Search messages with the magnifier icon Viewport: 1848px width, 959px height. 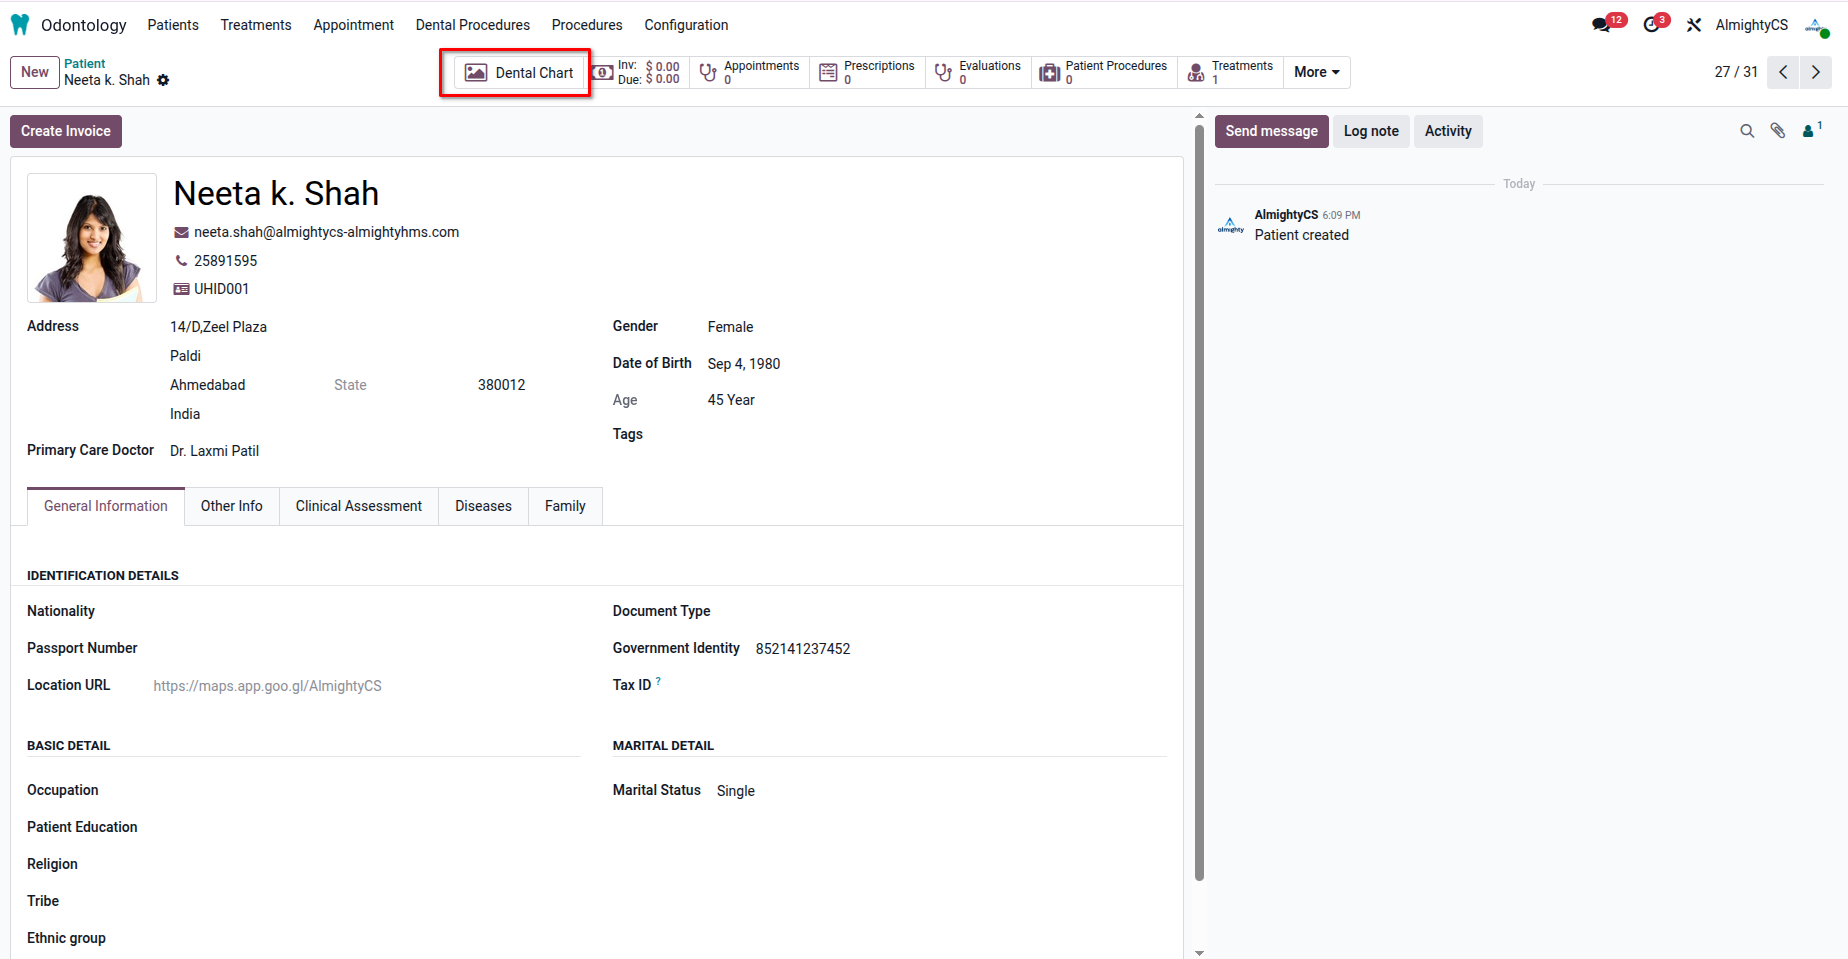1747,131
